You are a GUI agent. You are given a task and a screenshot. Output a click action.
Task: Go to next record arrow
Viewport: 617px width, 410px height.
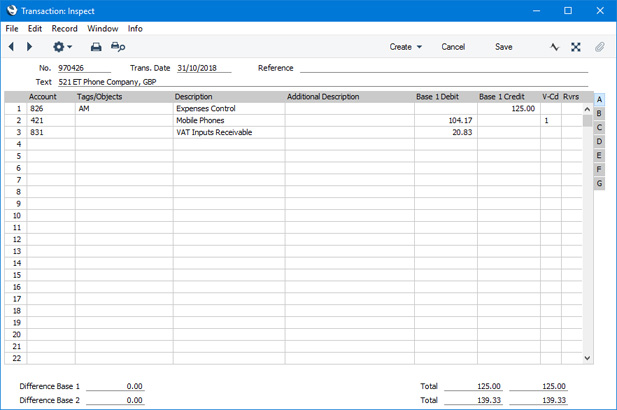29,47
